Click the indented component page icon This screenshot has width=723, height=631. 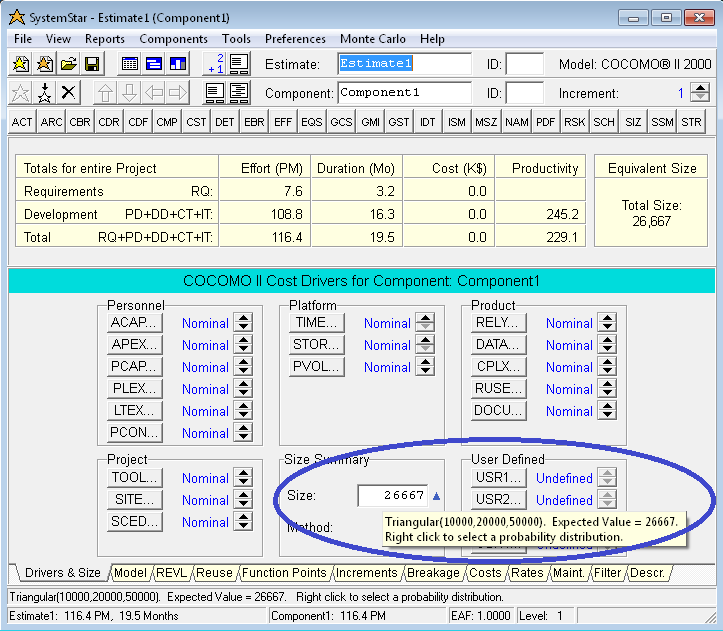(x=239, y=93)
